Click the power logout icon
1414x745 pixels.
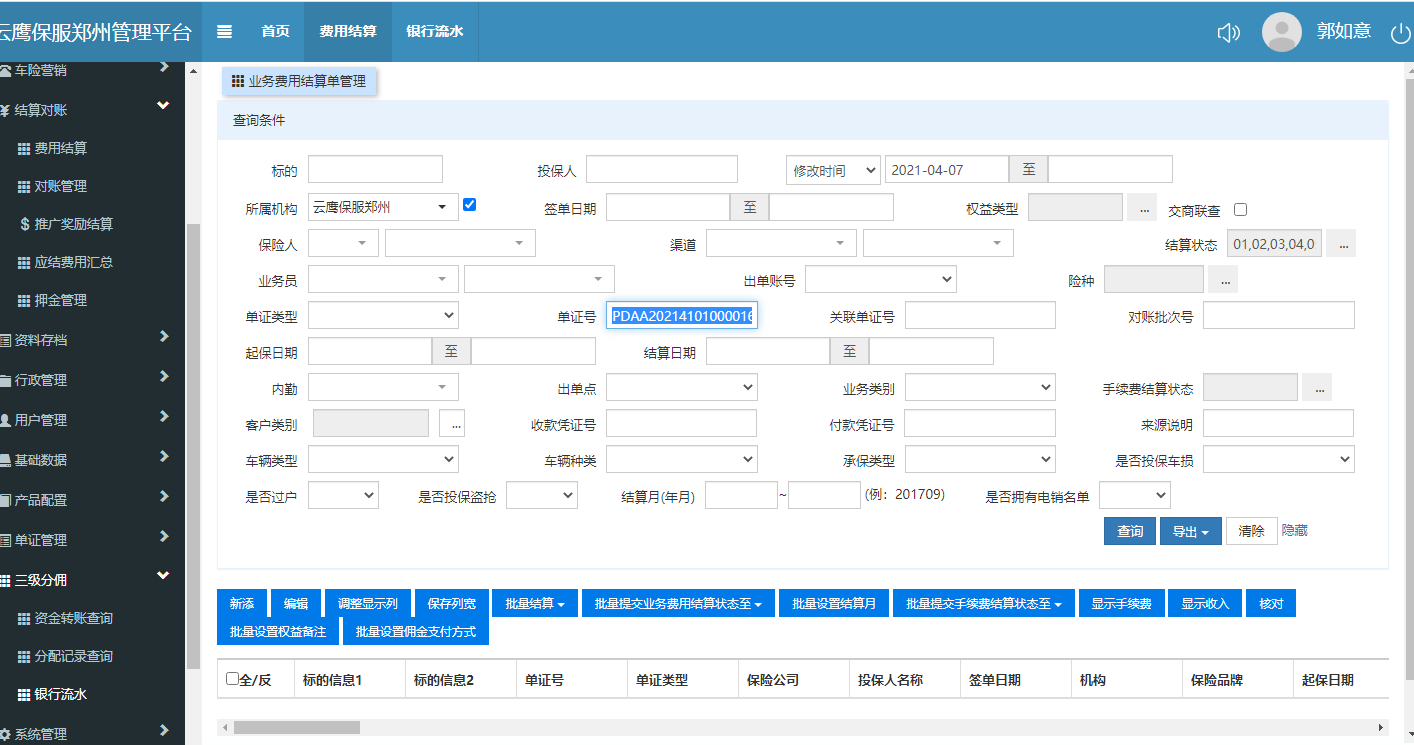click(1400, 32)
